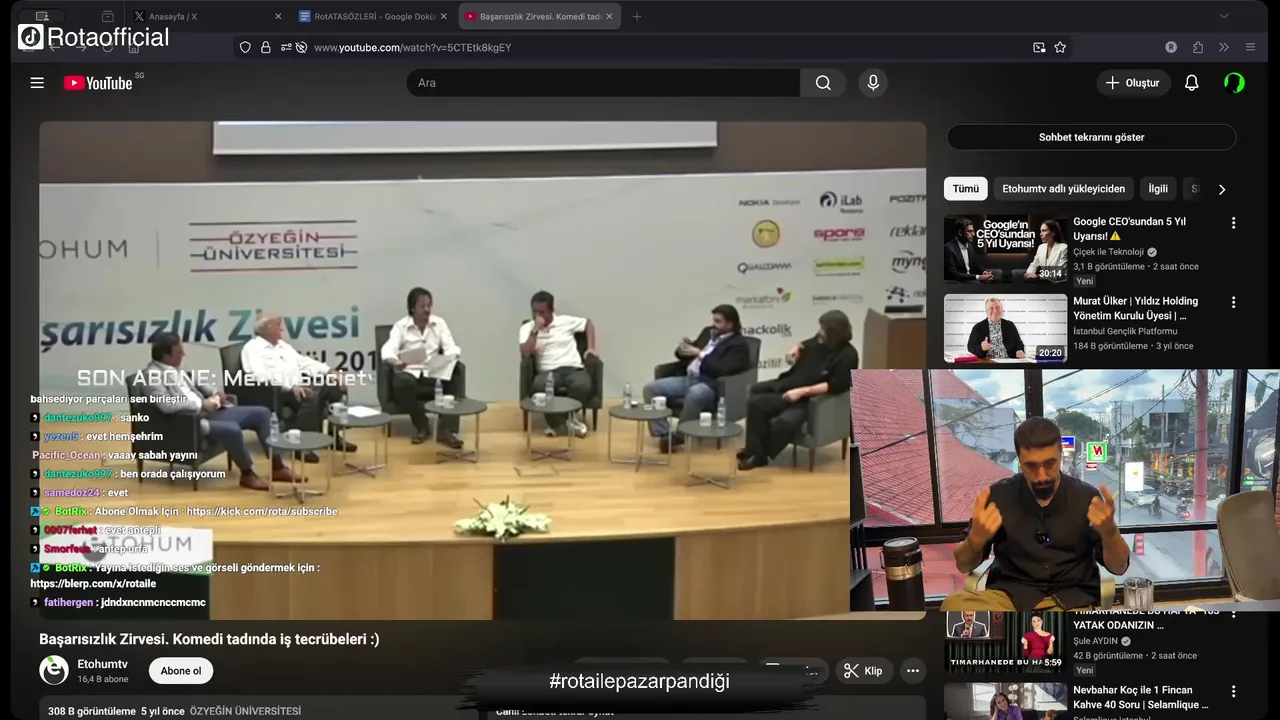Click the TIMARHANEDE video thumbnail
Image resolution: width=1280 pixels, height=720 pixels.
[1005, 641]
